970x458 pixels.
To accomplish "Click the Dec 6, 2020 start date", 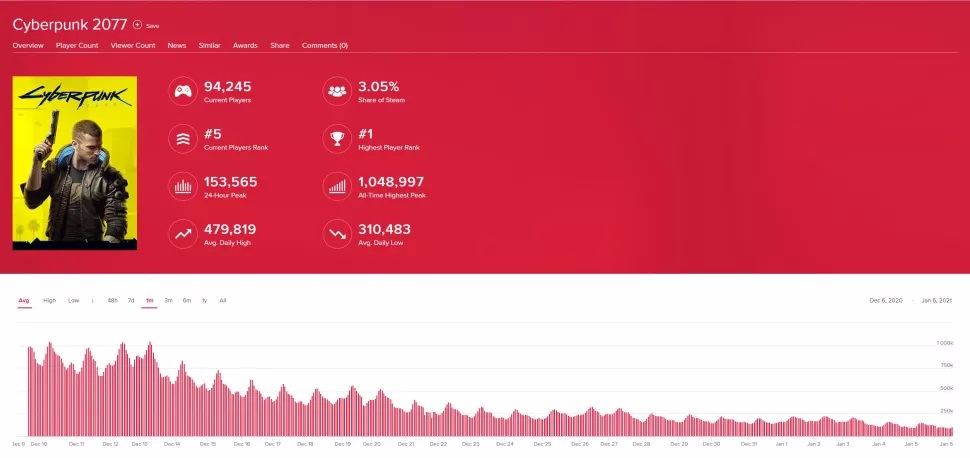I will (x=886, y=301).
